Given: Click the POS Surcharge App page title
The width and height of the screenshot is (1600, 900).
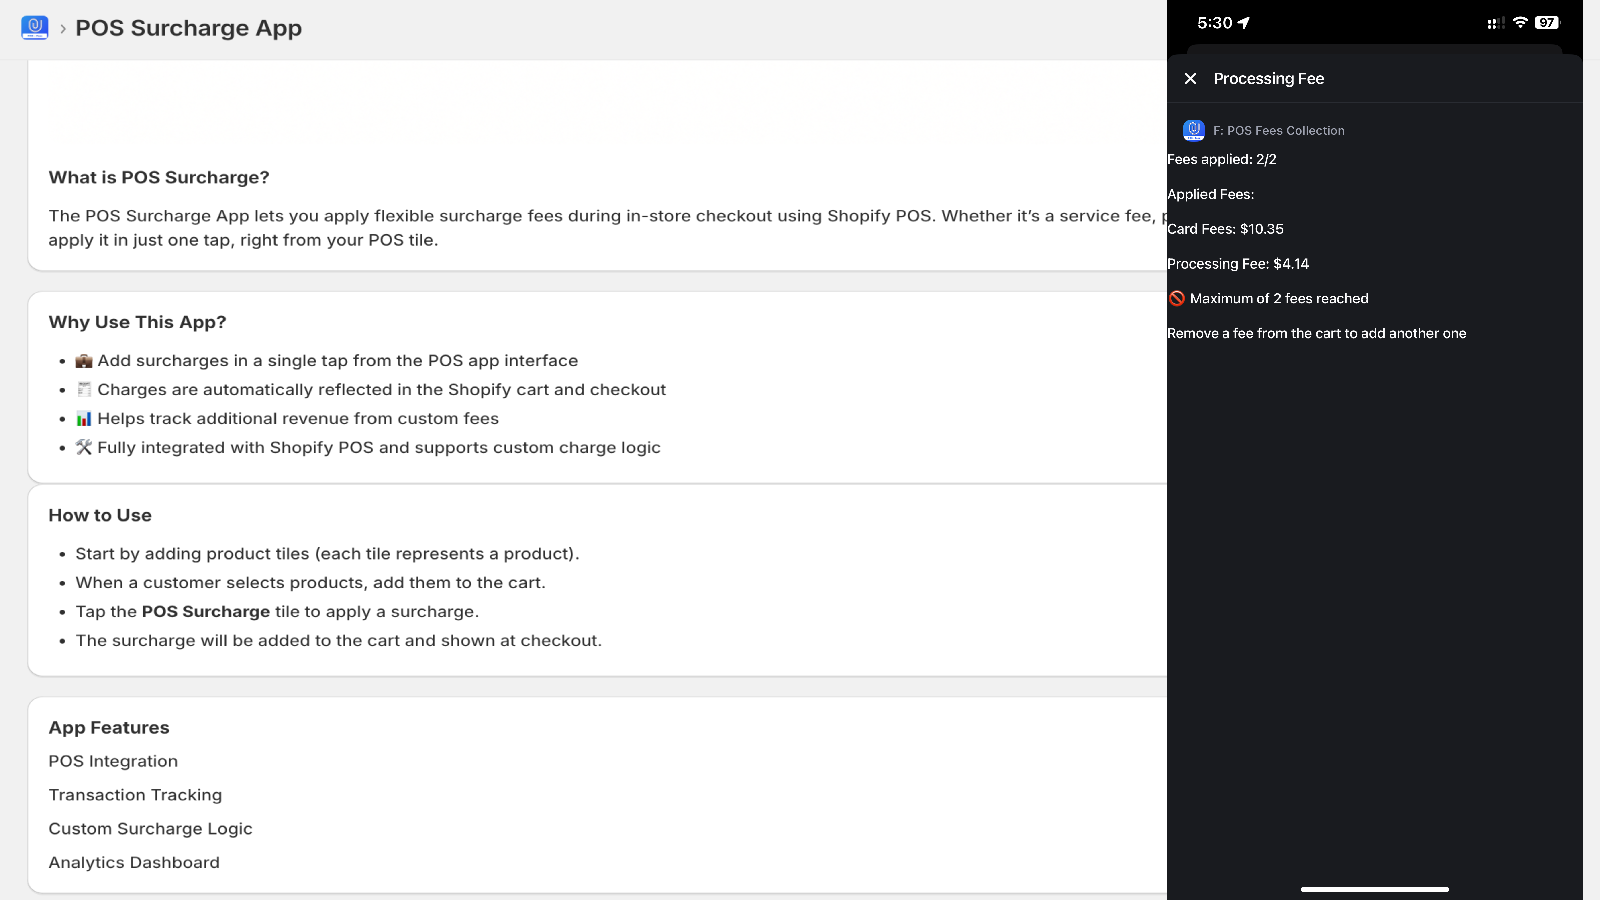Looking at the screenshot, I should [x=189, y=28].
